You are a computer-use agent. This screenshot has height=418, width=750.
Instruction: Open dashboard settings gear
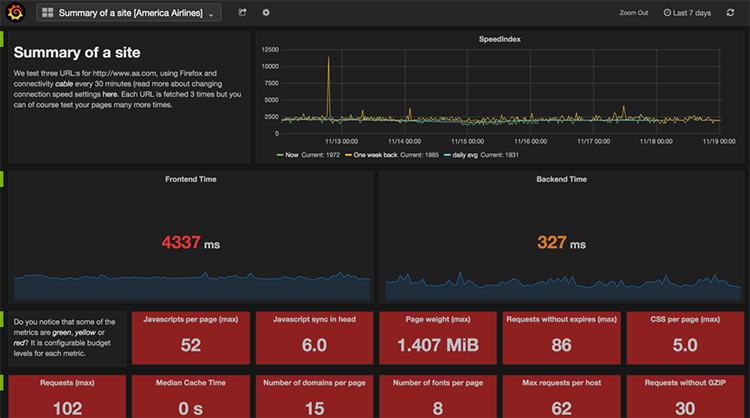pyautogui.click(x=266, y=12)
